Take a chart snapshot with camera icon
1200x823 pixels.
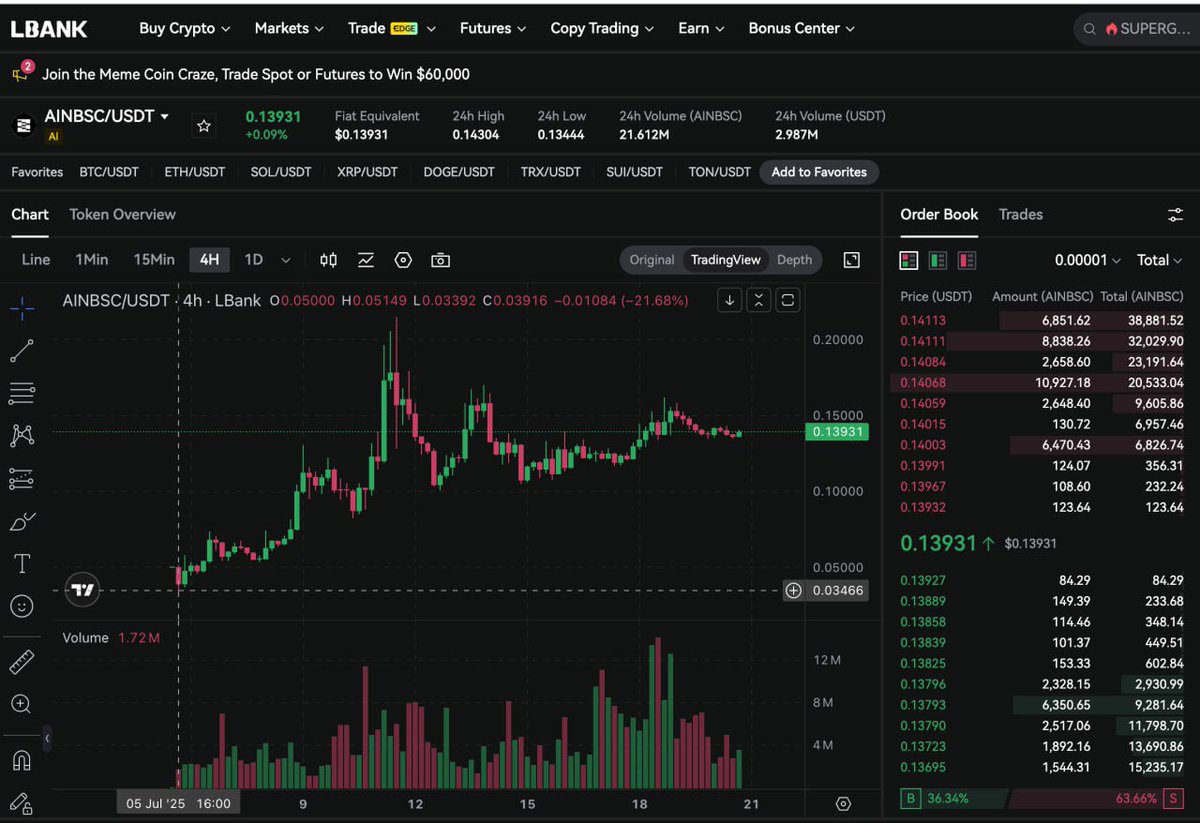(440, 260)
